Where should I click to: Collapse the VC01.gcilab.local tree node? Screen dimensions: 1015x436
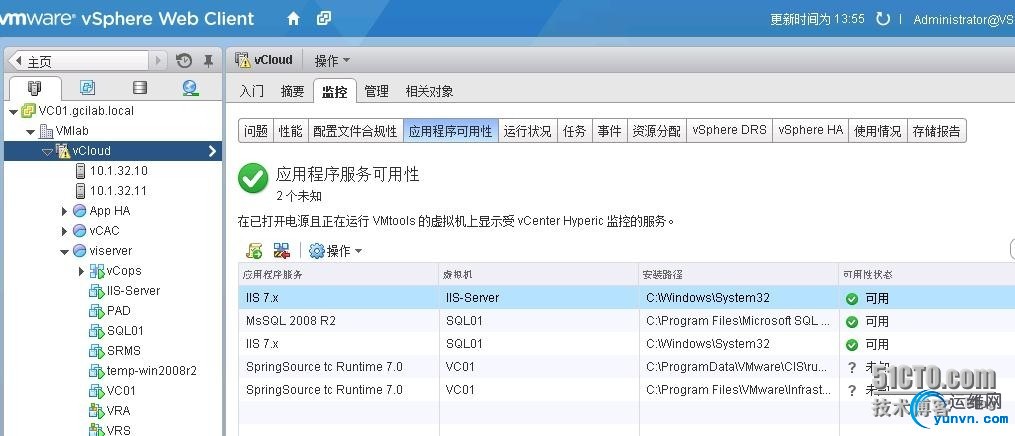pos(13,111)
